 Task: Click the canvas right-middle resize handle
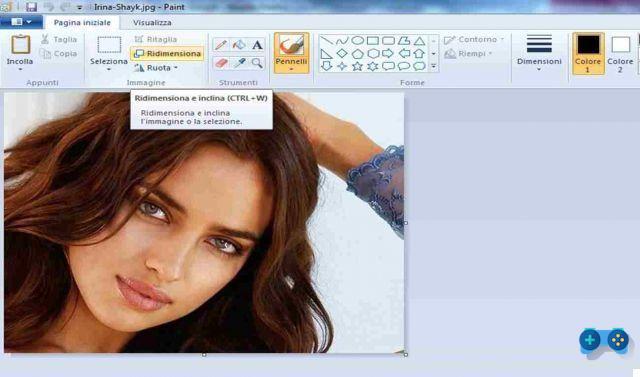405,223
